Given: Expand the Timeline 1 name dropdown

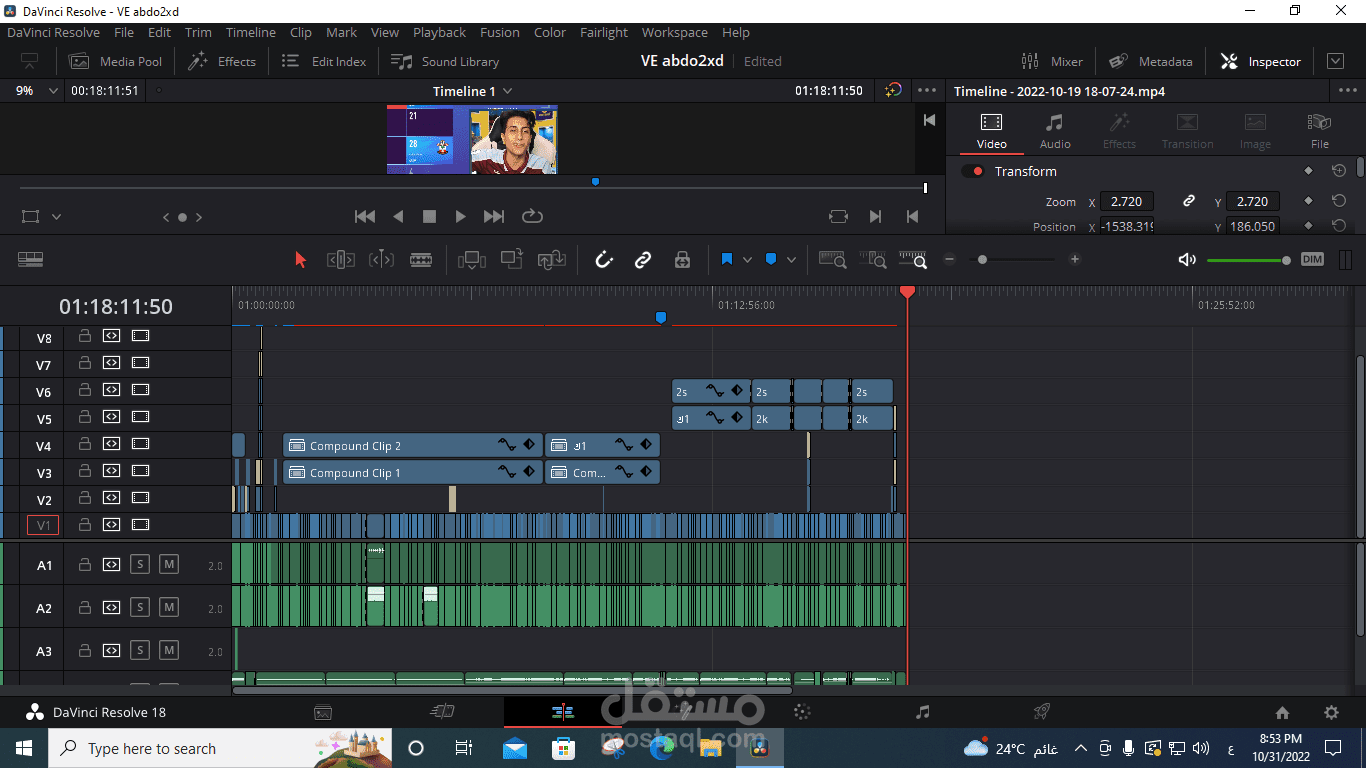Looking at the screenshot, I should coord(507,91).
